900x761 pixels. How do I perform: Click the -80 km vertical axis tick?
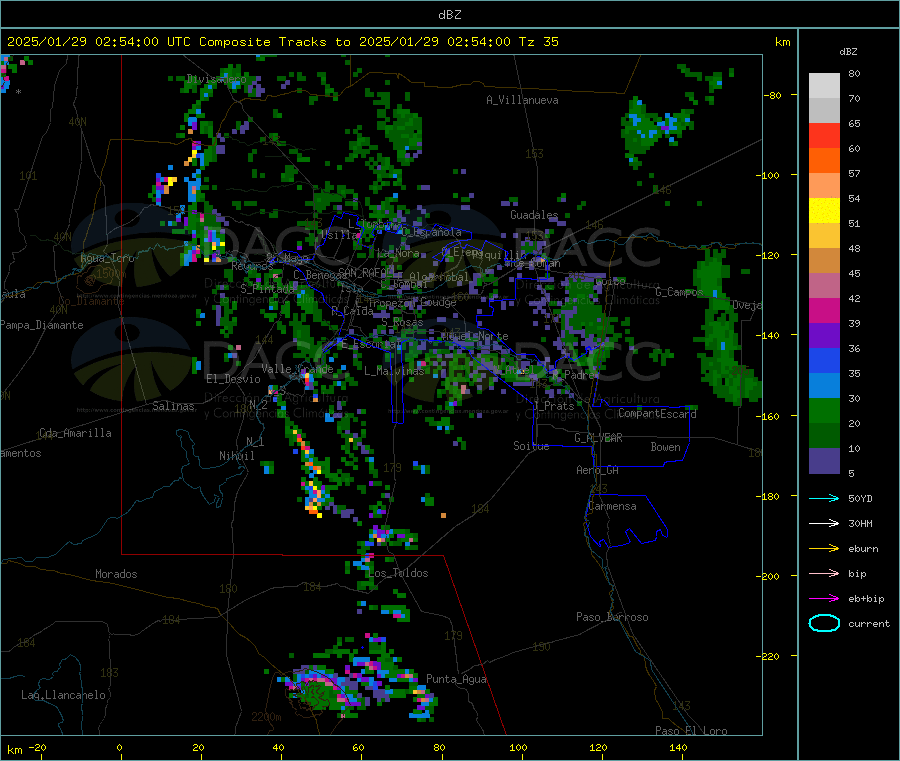coord(773,95)
